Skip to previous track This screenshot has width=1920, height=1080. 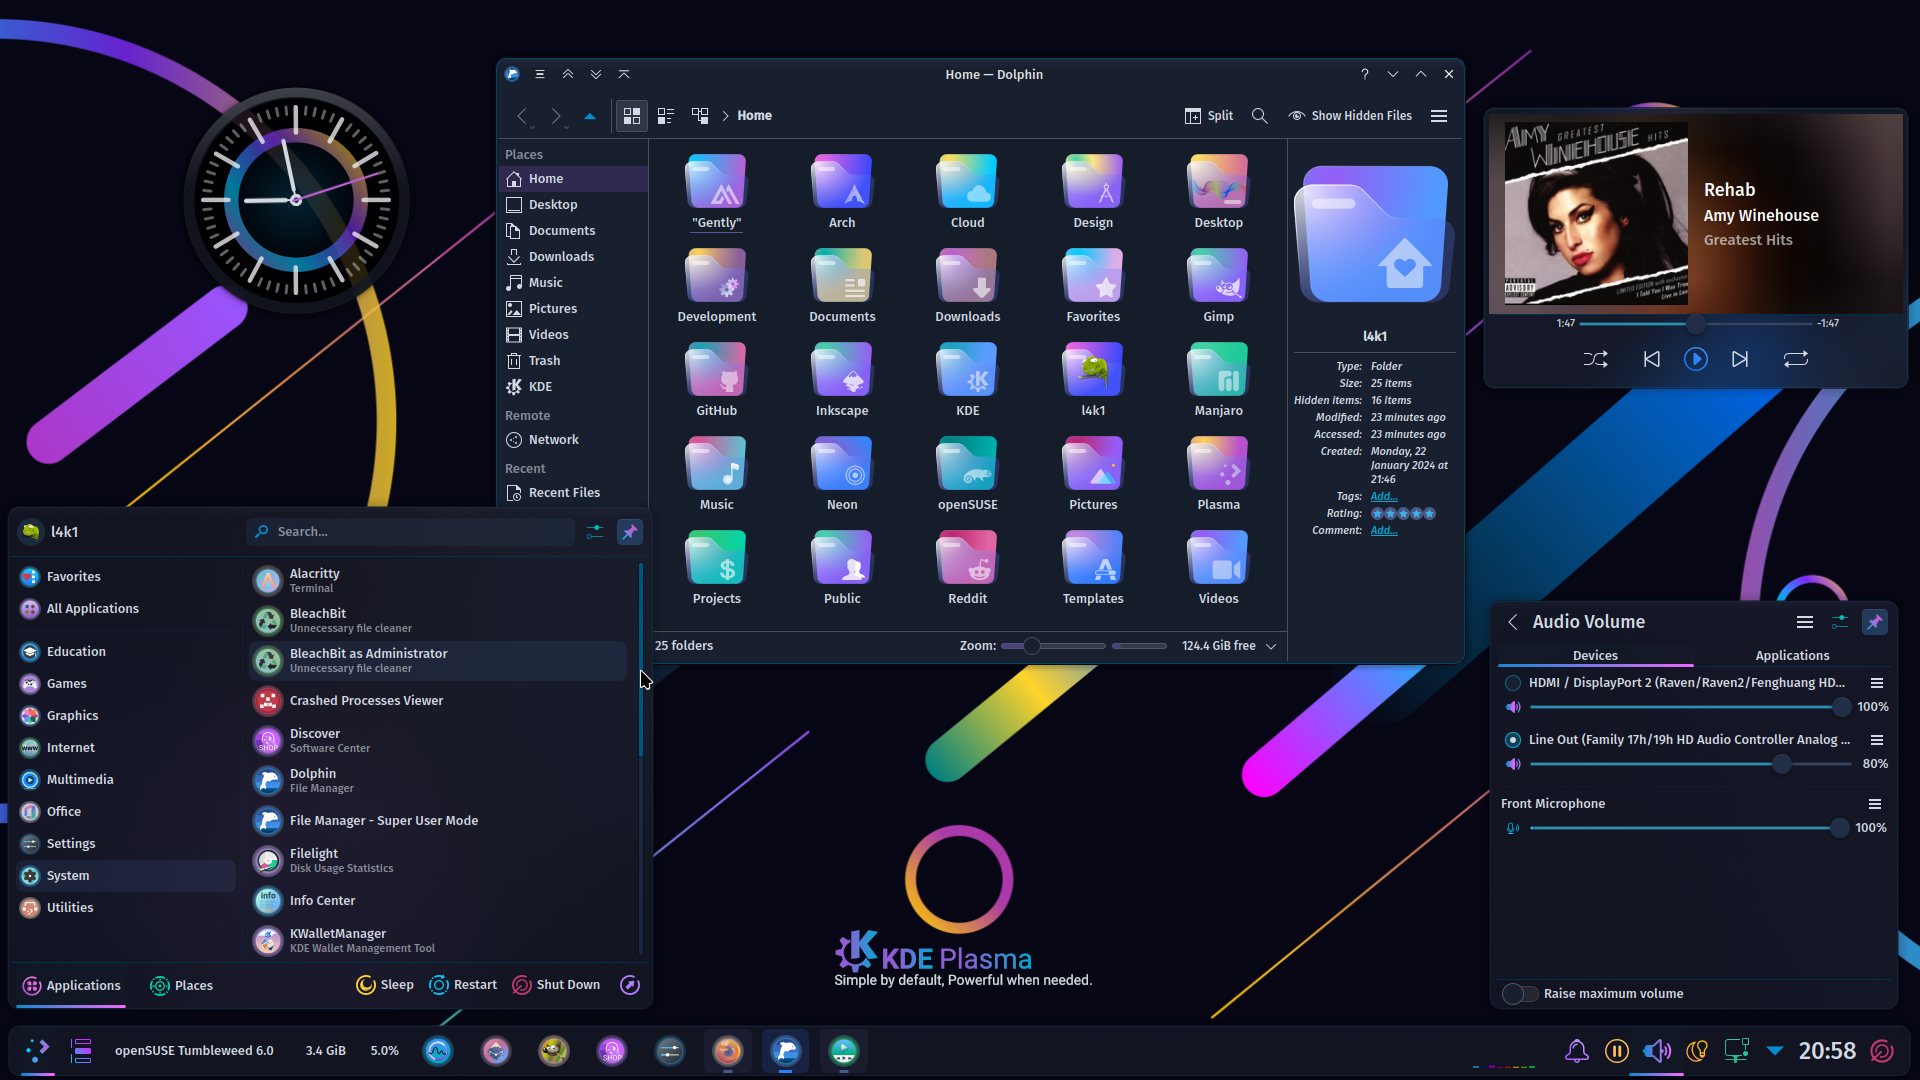click(x=1652, y=359)
